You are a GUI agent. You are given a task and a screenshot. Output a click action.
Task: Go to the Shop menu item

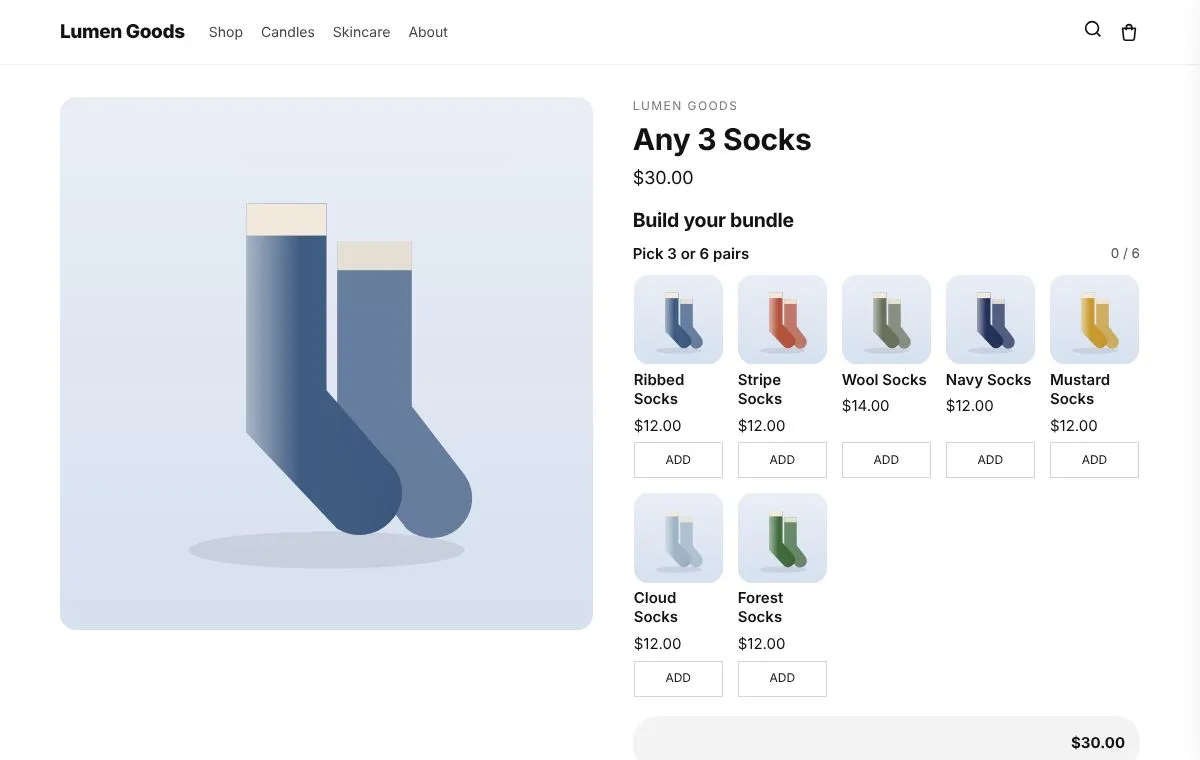point(226,32)
